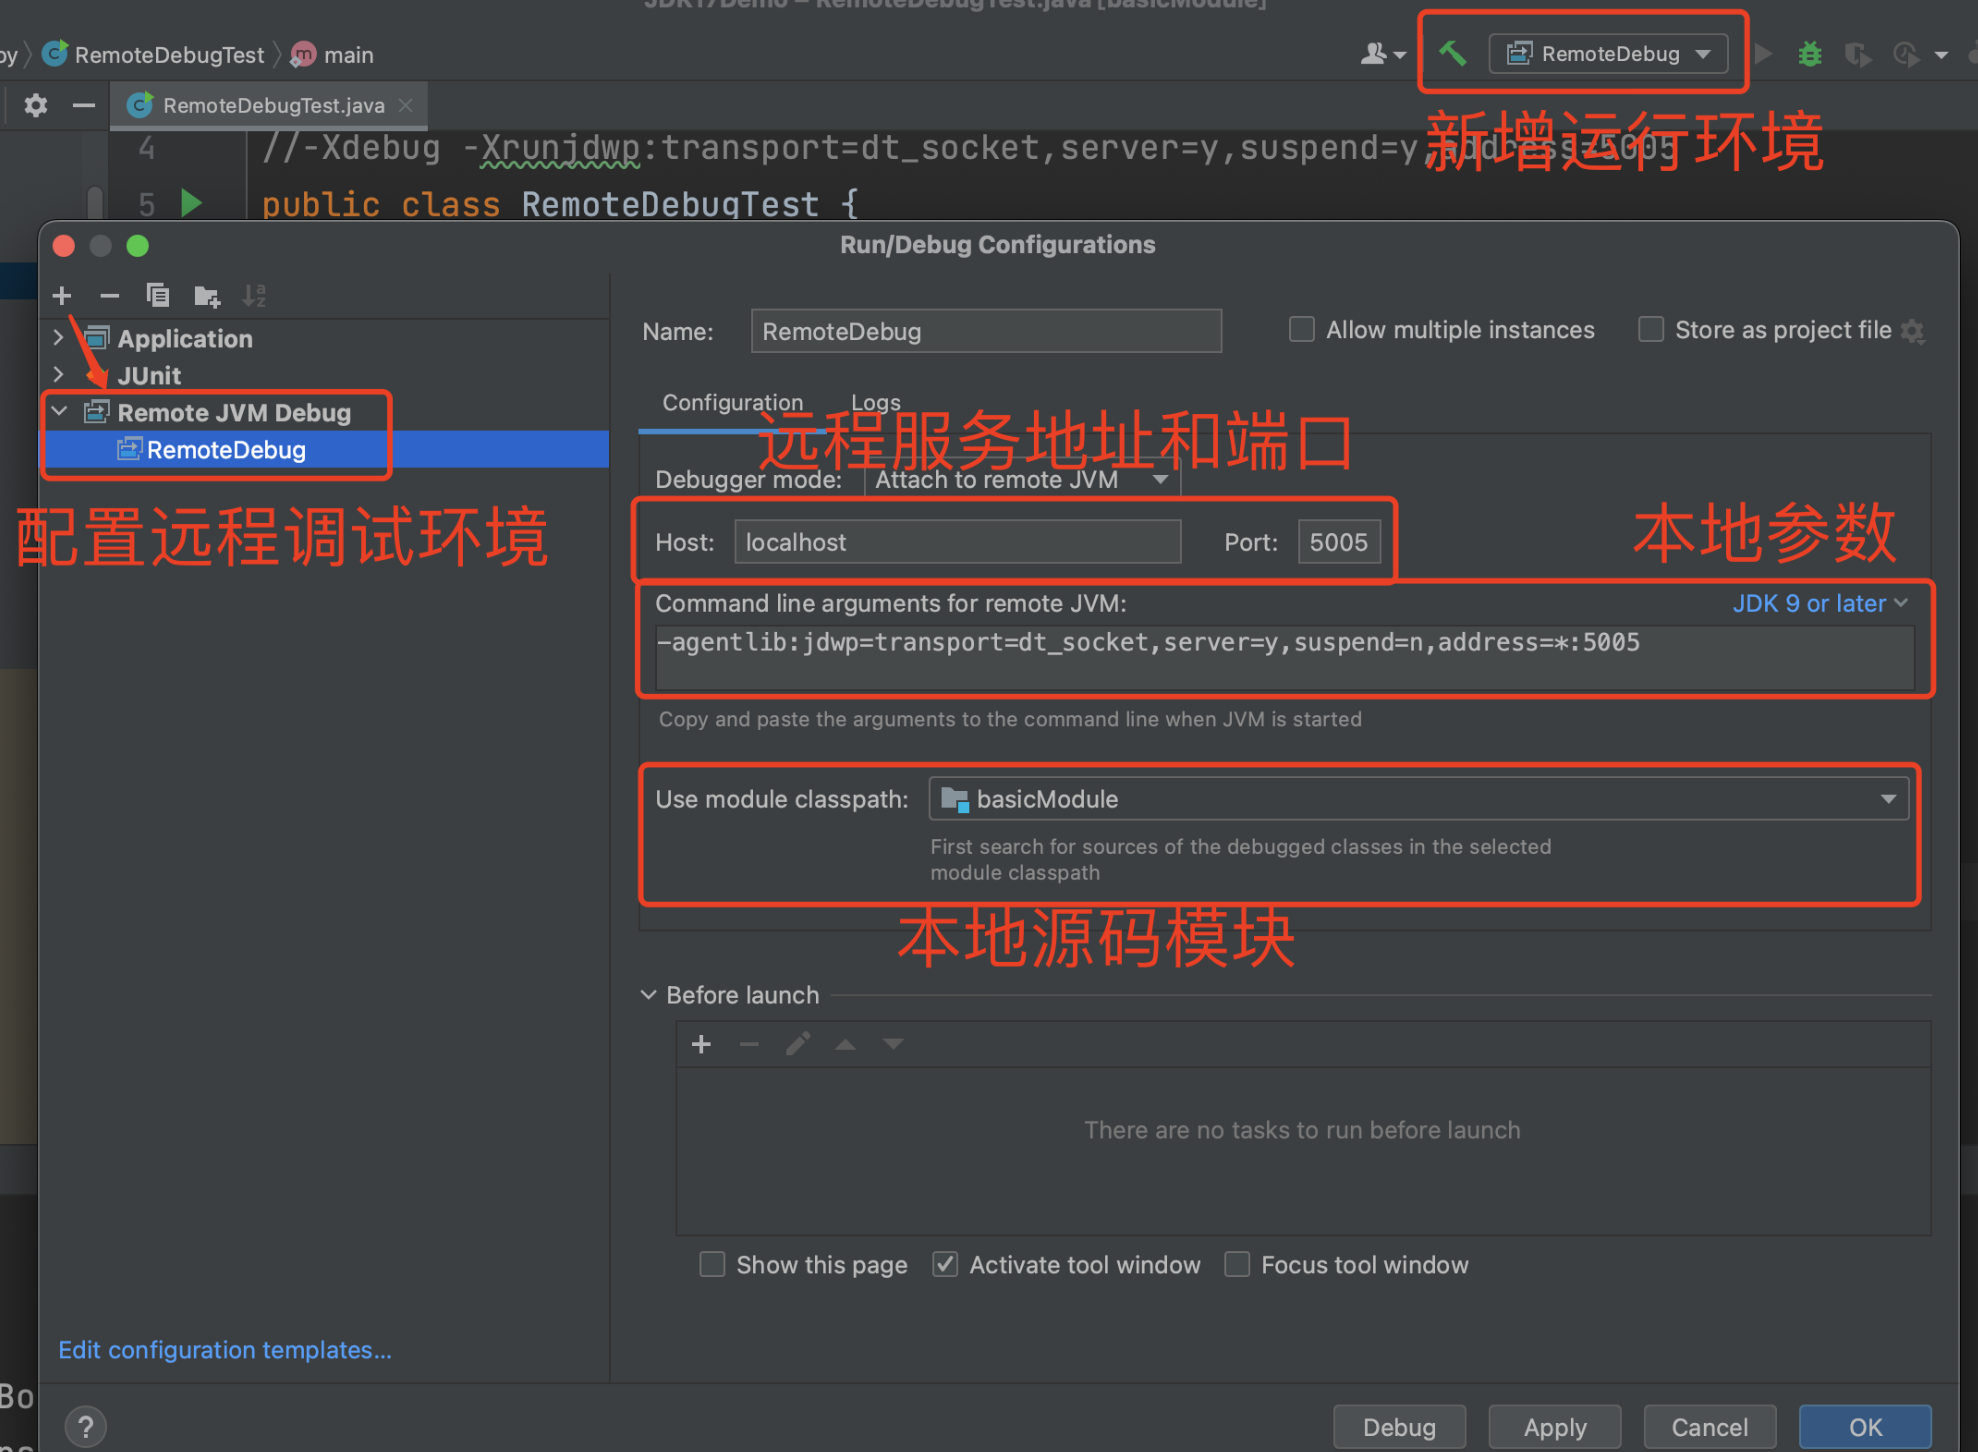
Task: Click the run play icon in toolbar
Action: pos(1764,54)
